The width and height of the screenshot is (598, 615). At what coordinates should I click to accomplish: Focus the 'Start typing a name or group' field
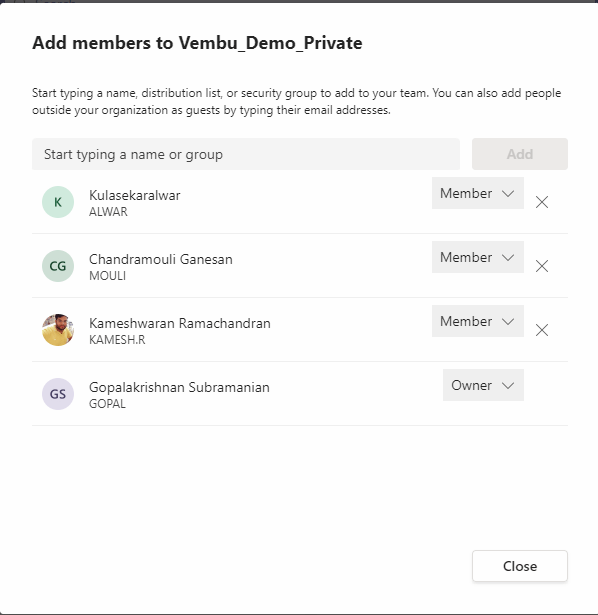click(246, 154)
